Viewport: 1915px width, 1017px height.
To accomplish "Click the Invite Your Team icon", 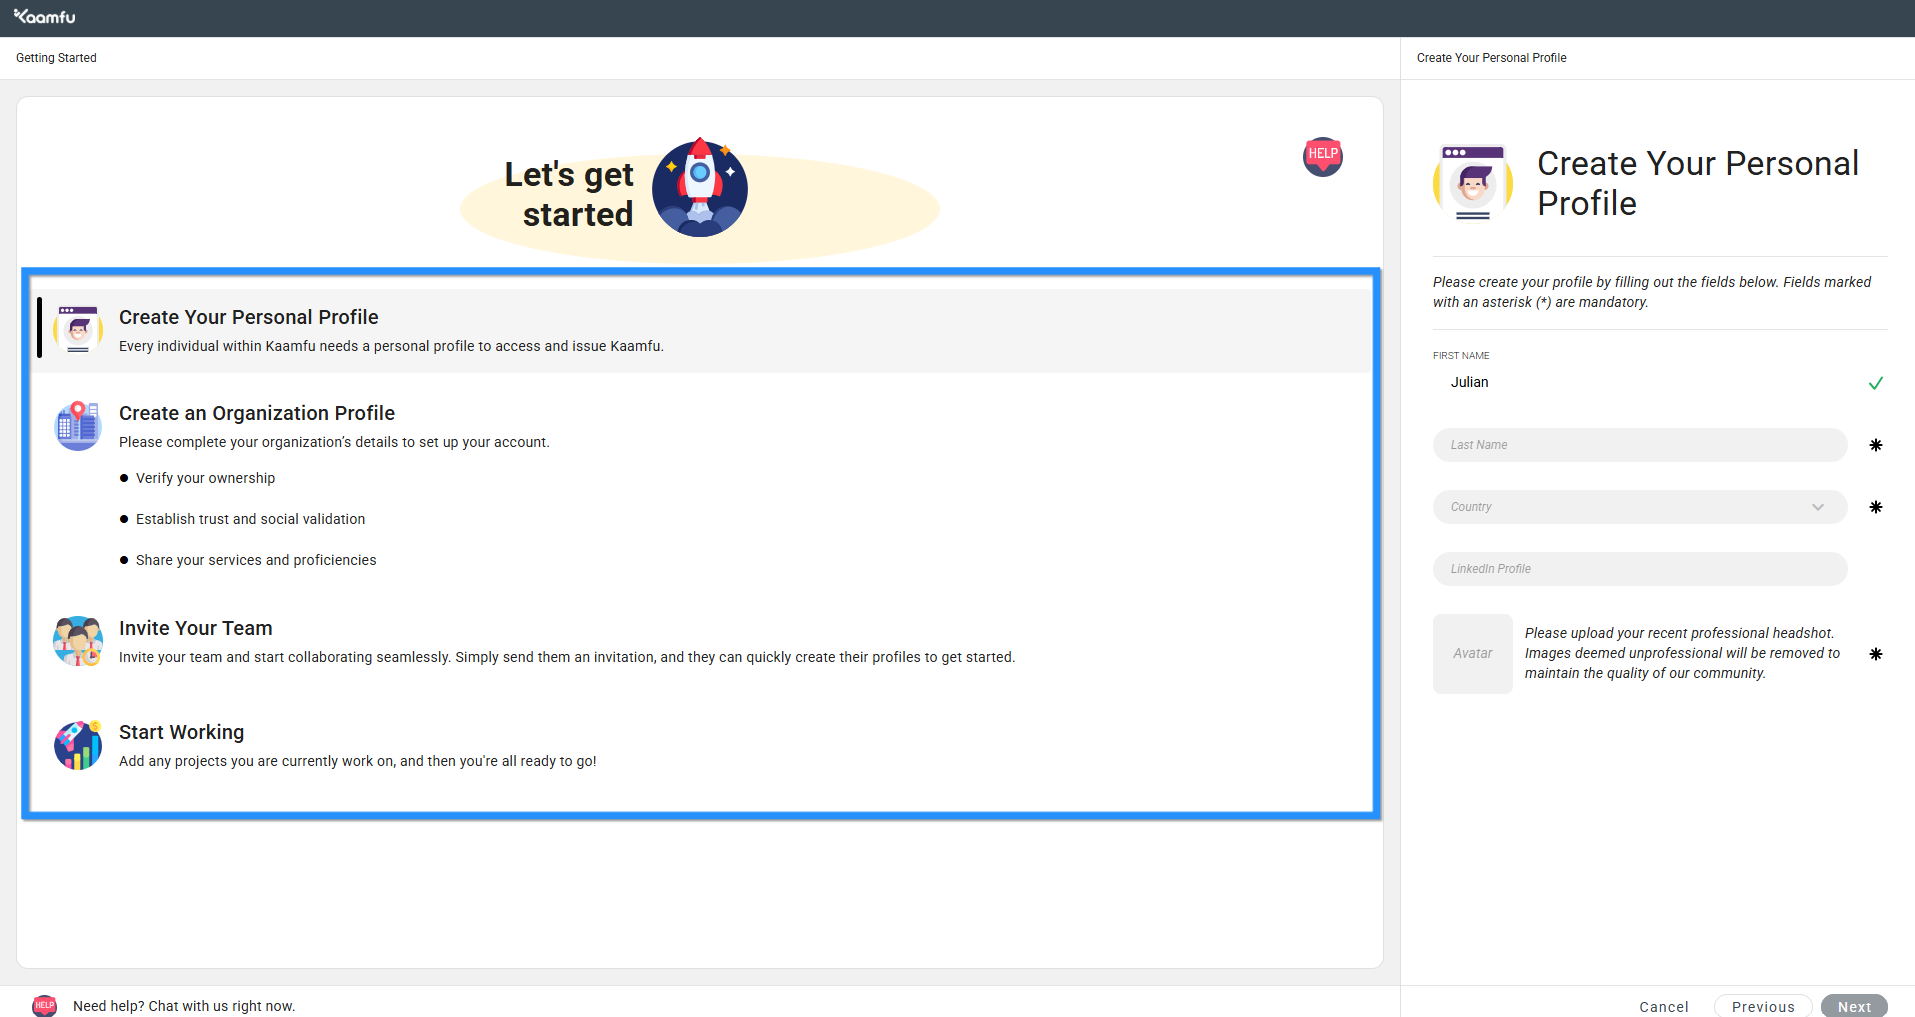I will point(78,641).
